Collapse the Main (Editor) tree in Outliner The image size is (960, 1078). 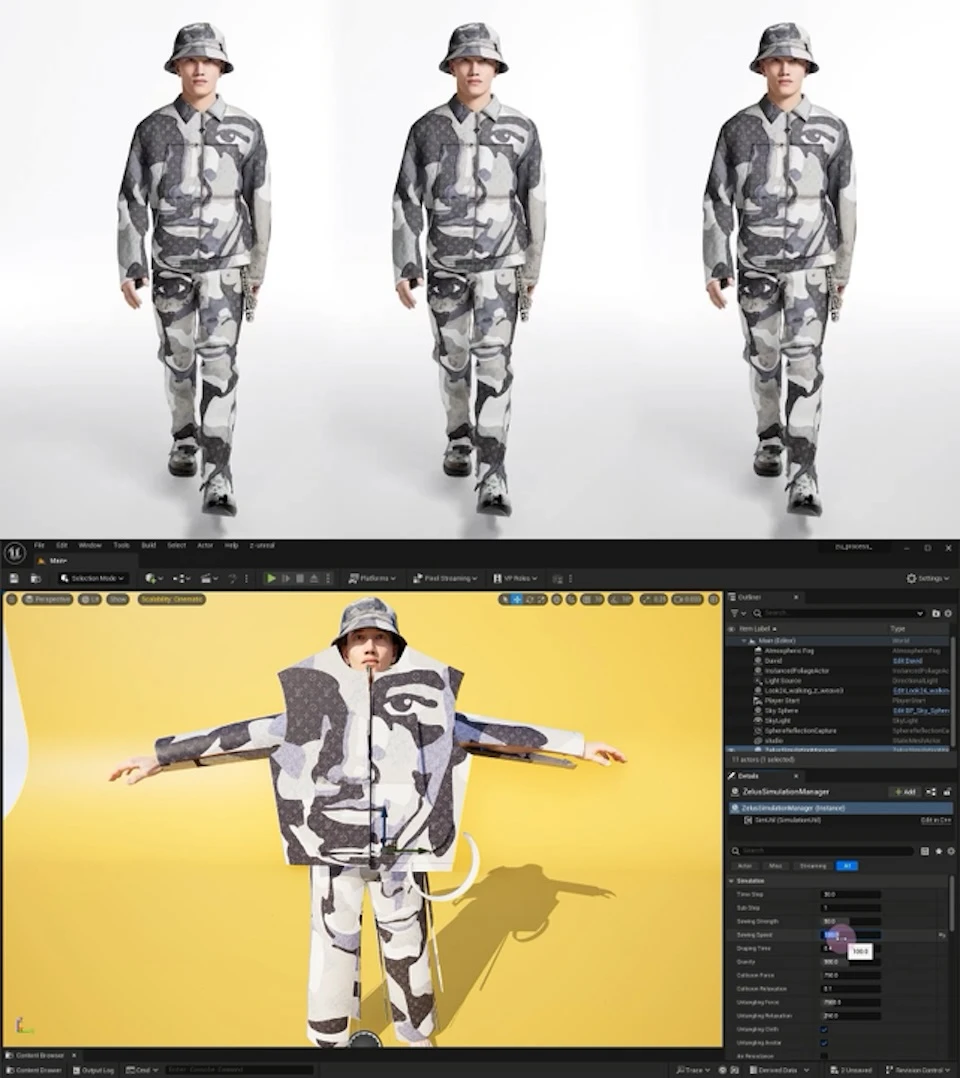coord(744,640)
